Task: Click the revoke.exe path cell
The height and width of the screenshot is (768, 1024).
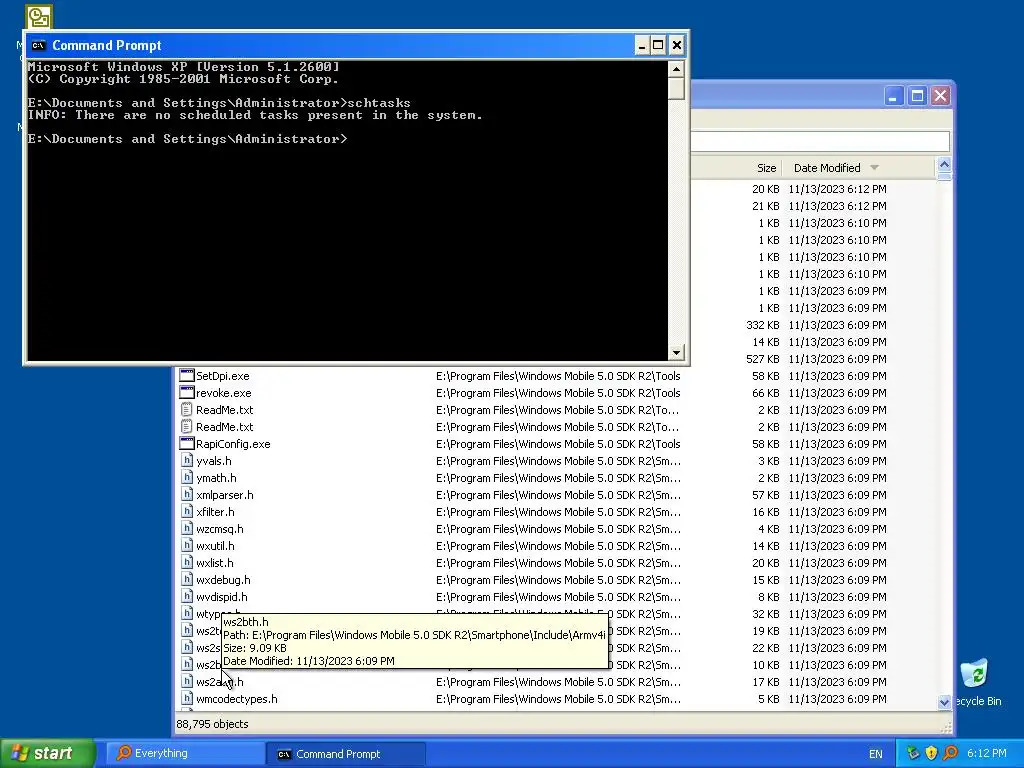Action: coord(558,392)
